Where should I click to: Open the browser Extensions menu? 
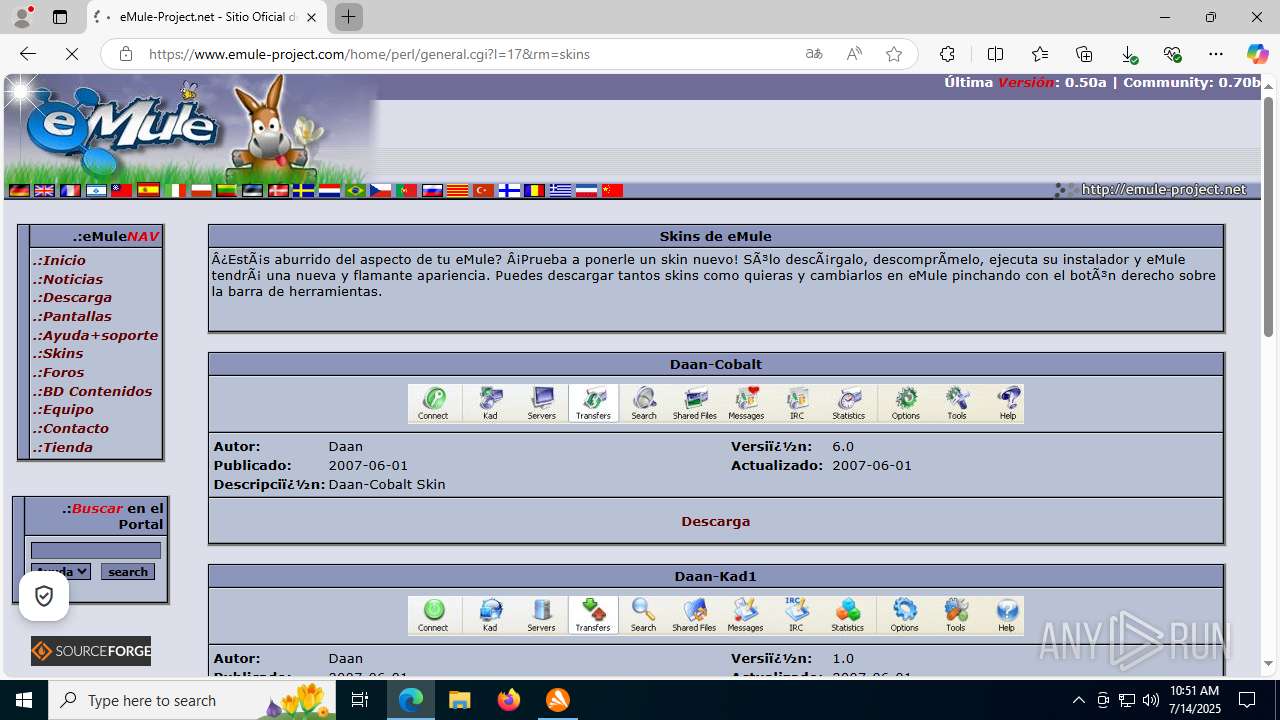coord(947,54)
